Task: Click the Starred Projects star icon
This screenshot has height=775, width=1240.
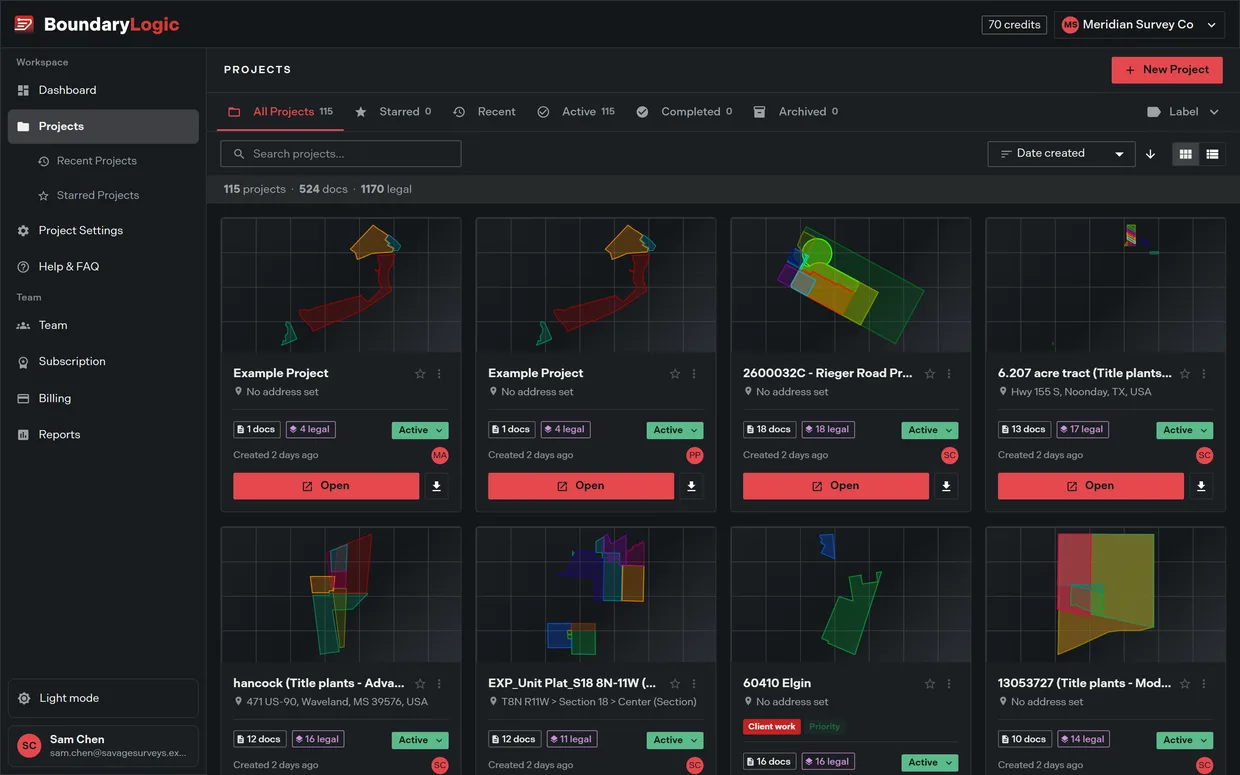Action: click(x=44, y=196)
